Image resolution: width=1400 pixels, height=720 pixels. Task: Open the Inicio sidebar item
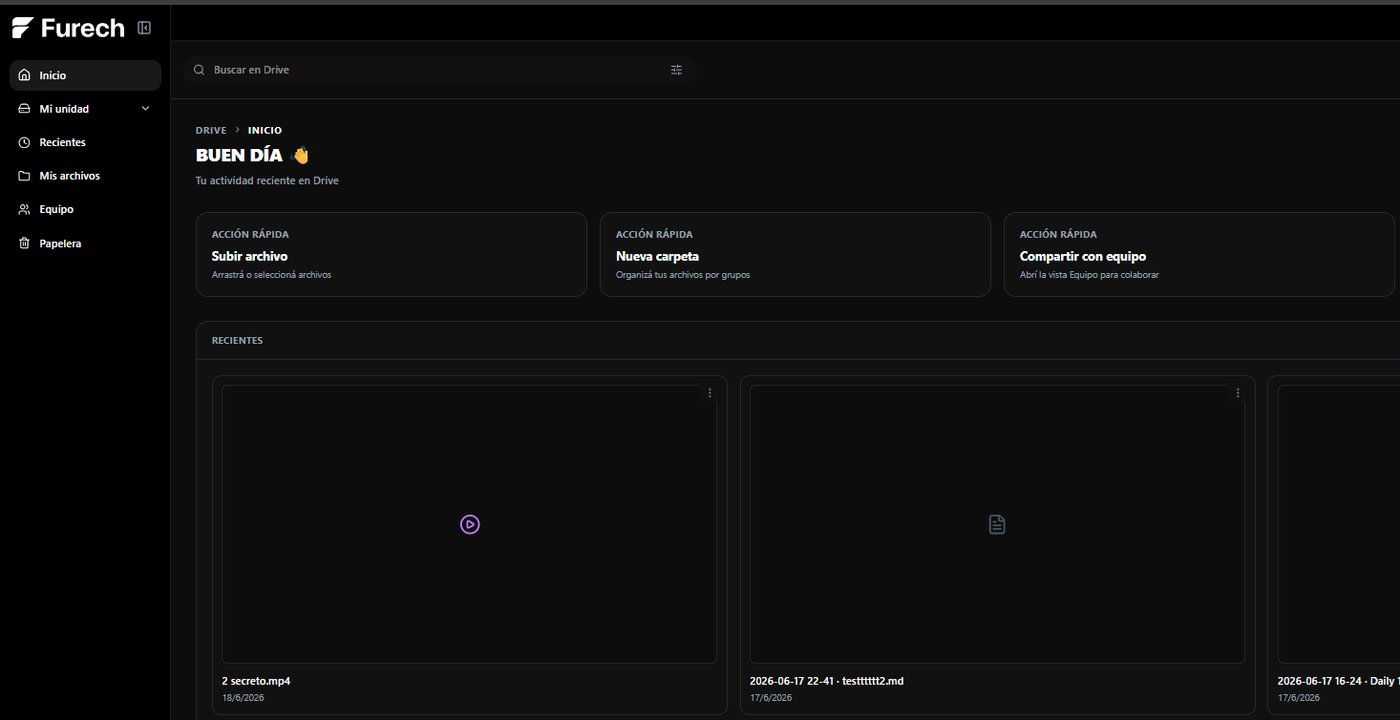[x=85, y=75]
